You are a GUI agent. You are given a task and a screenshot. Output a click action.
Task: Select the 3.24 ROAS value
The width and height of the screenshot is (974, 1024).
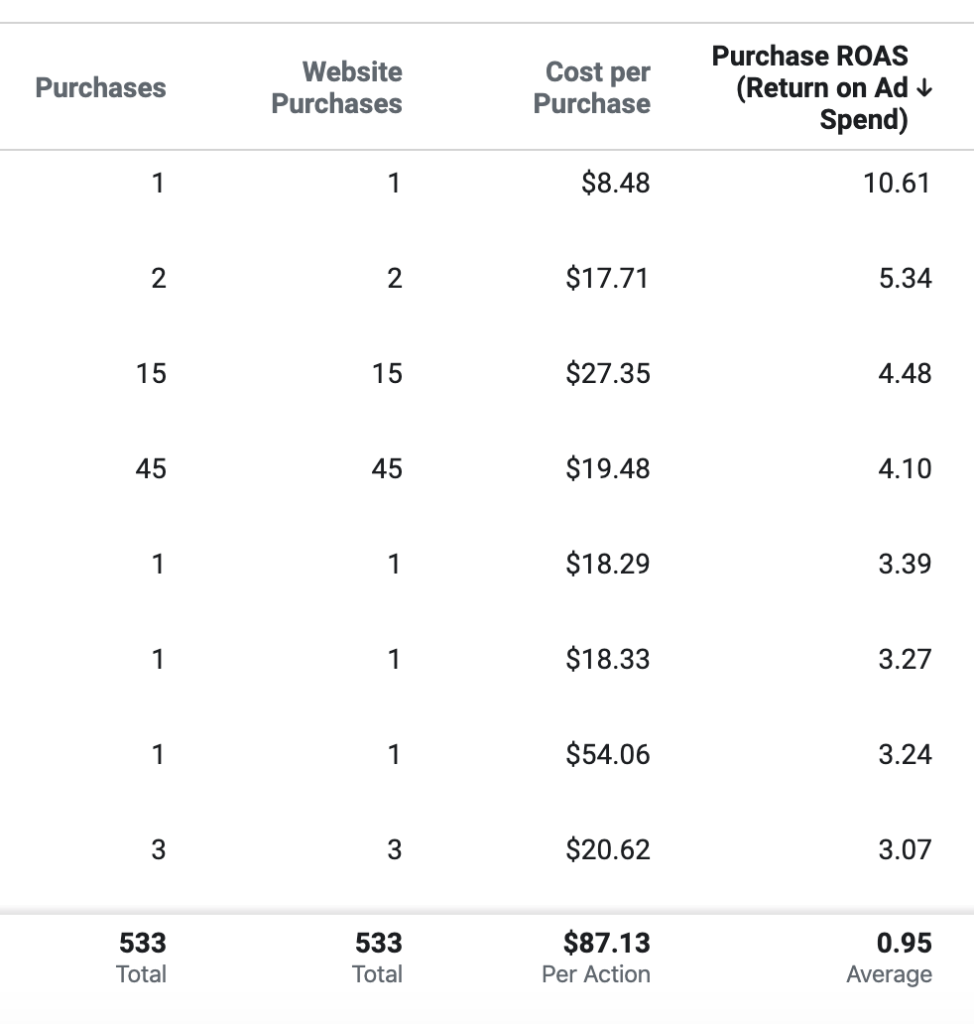click(905, 754)
